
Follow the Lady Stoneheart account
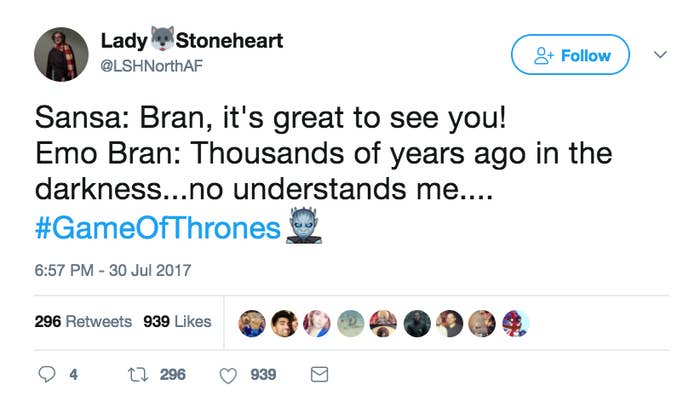point(571,54)
